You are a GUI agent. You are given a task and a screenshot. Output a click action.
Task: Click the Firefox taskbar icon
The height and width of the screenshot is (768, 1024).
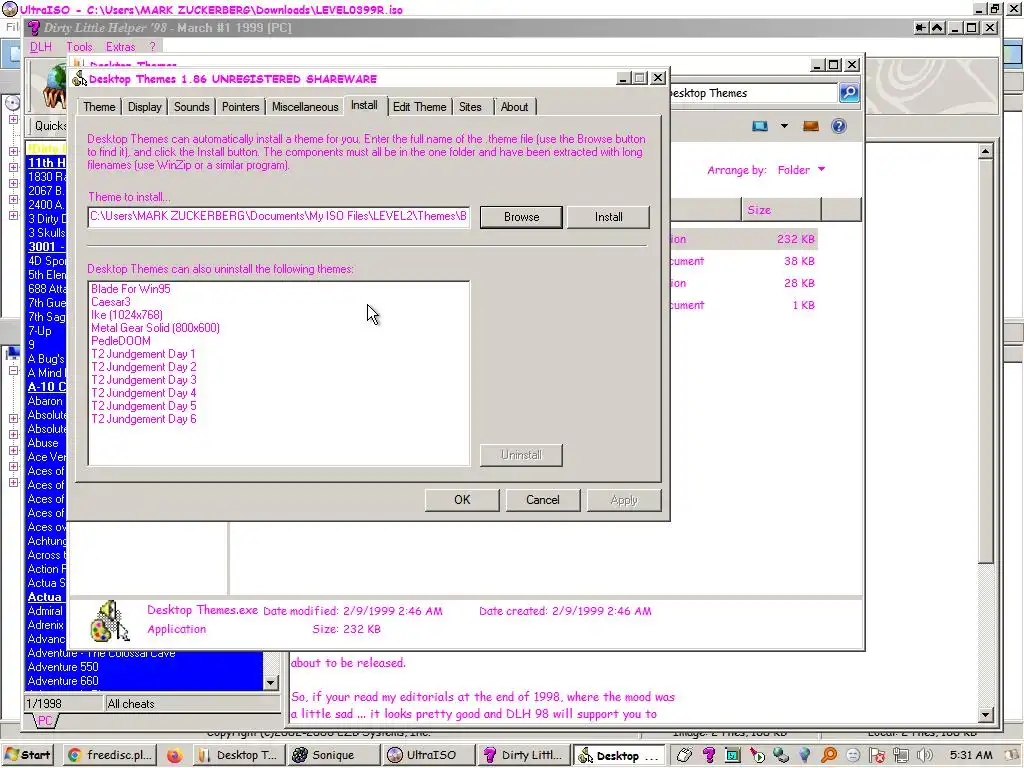click(x=174, y=756)
